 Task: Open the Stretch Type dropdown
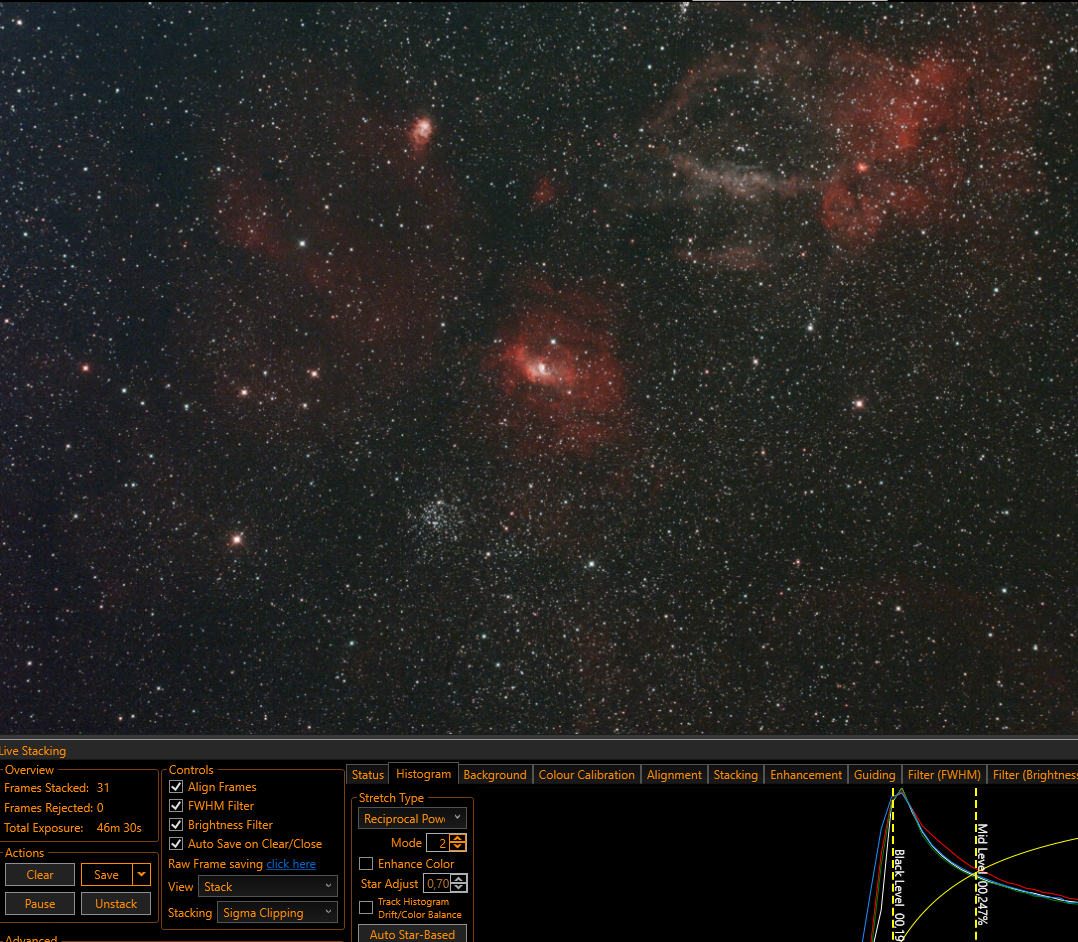coord(412,818)
